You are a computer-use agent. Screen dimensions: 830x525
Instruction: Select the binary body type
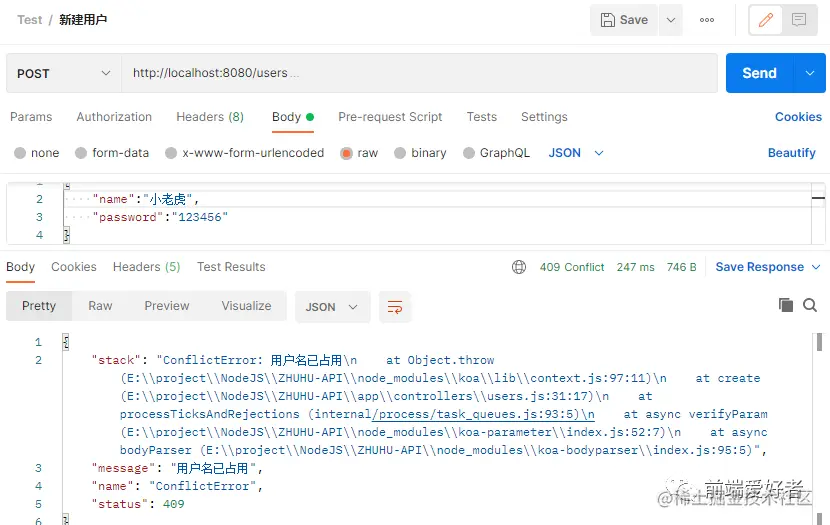pyautogui.click(x=420, y=153)
